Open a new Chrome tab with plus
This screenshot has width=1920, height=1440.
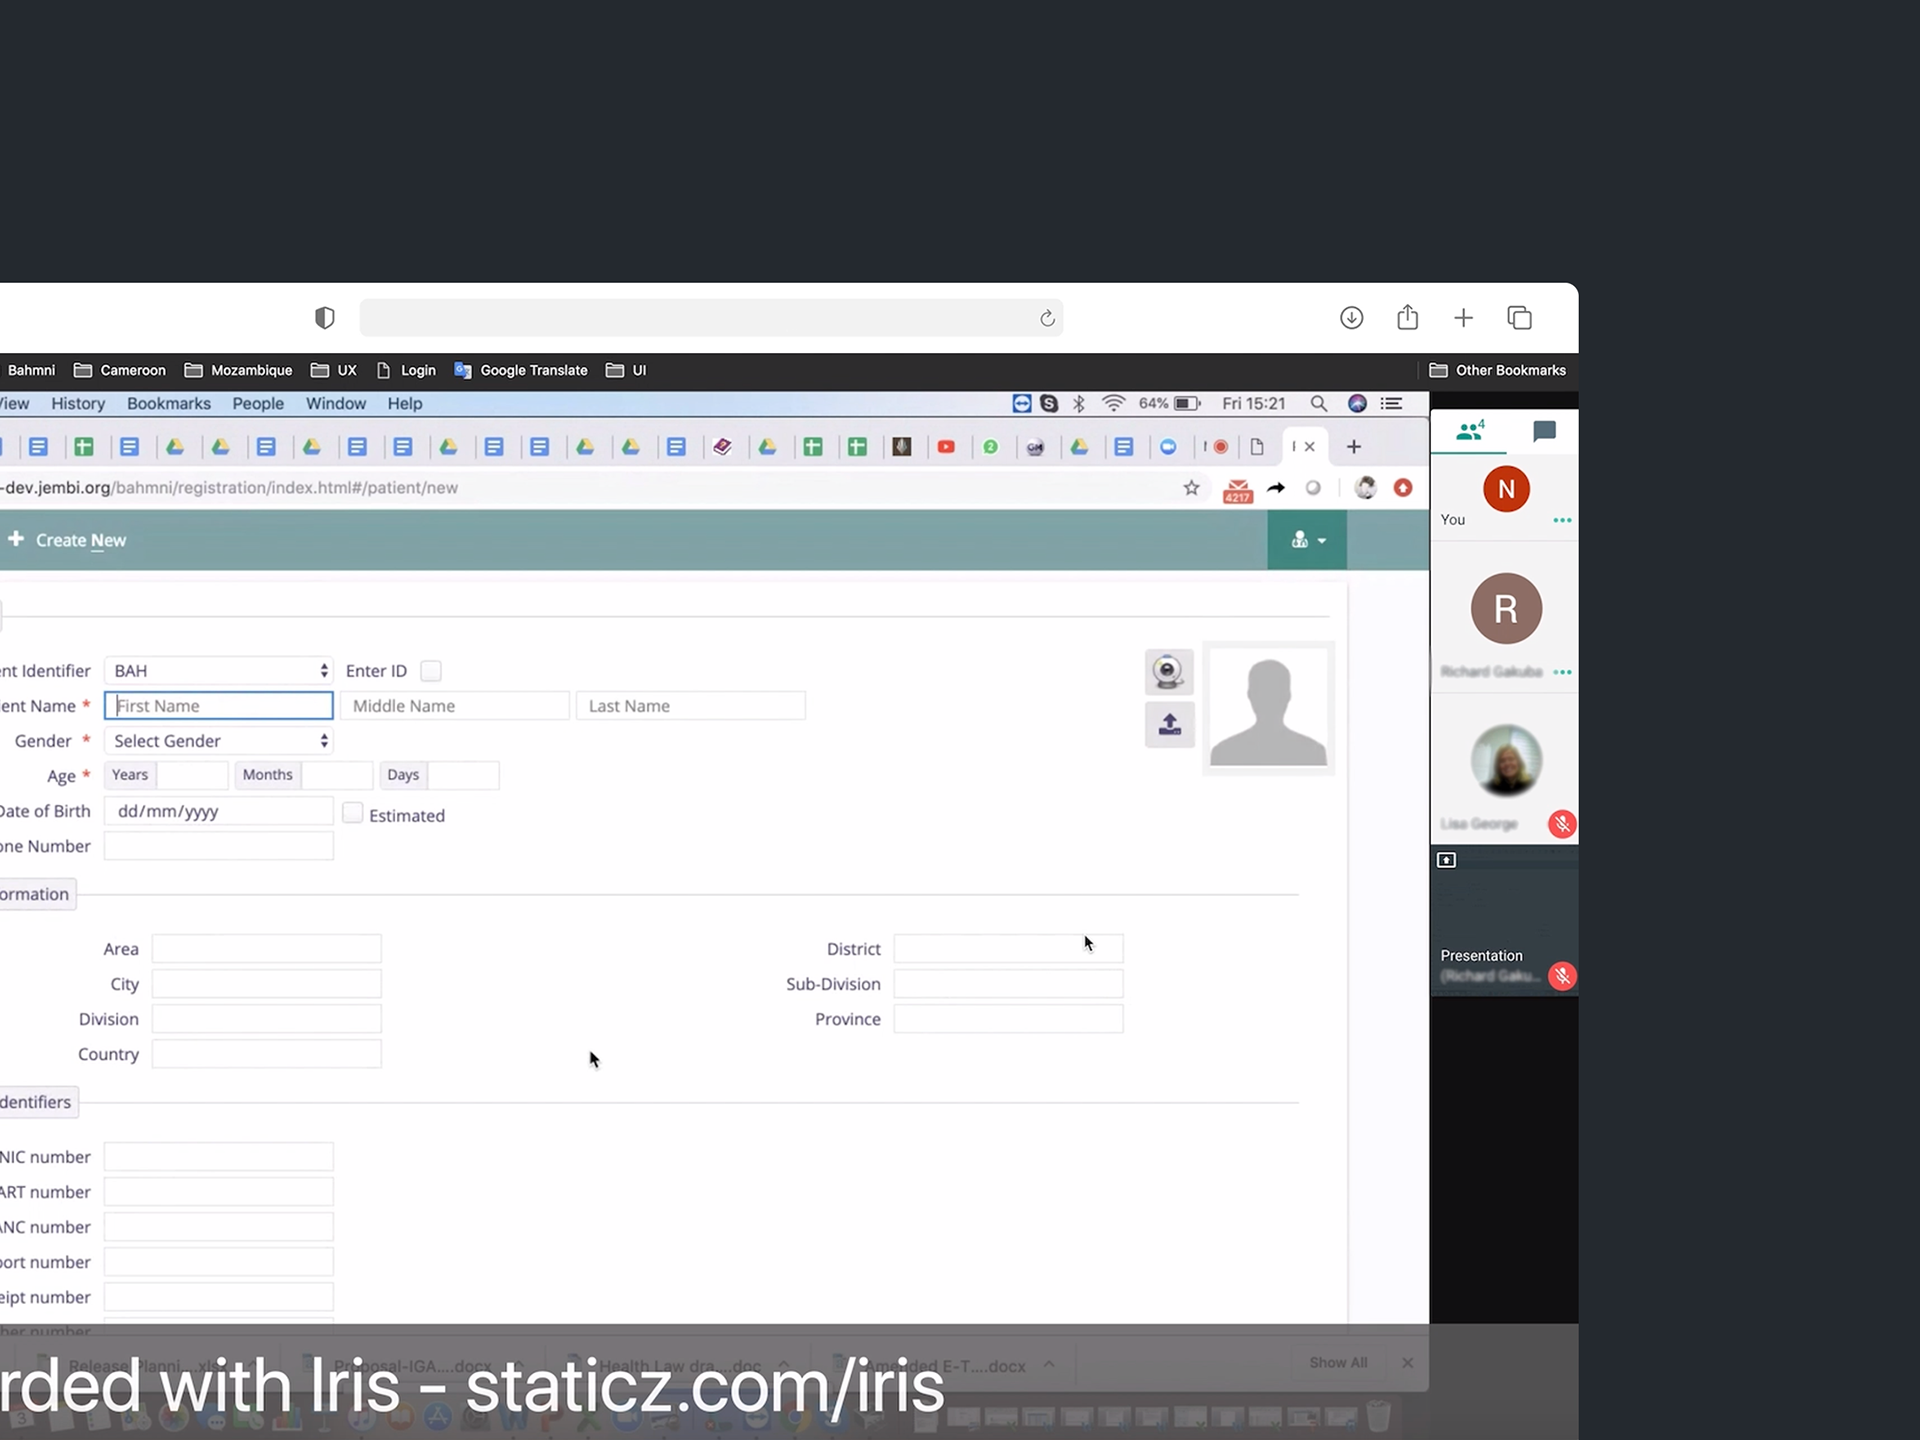[1354, 447]
